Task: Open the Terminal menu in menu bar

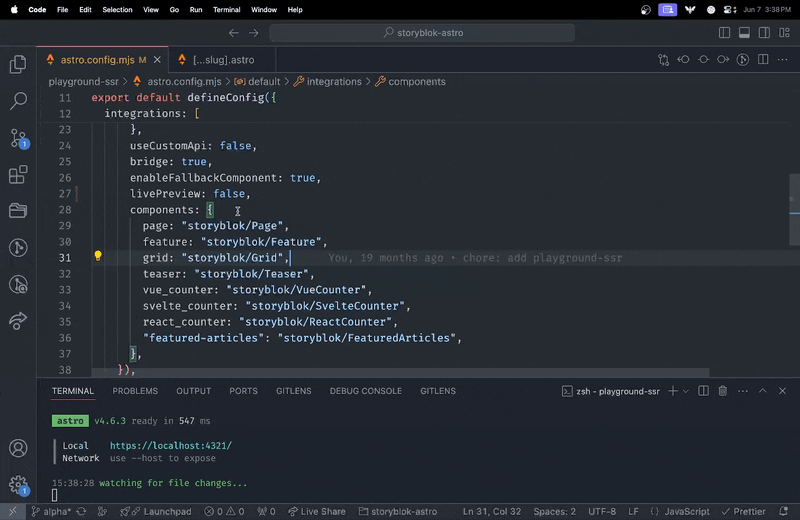Action: [x=227, y=9]
